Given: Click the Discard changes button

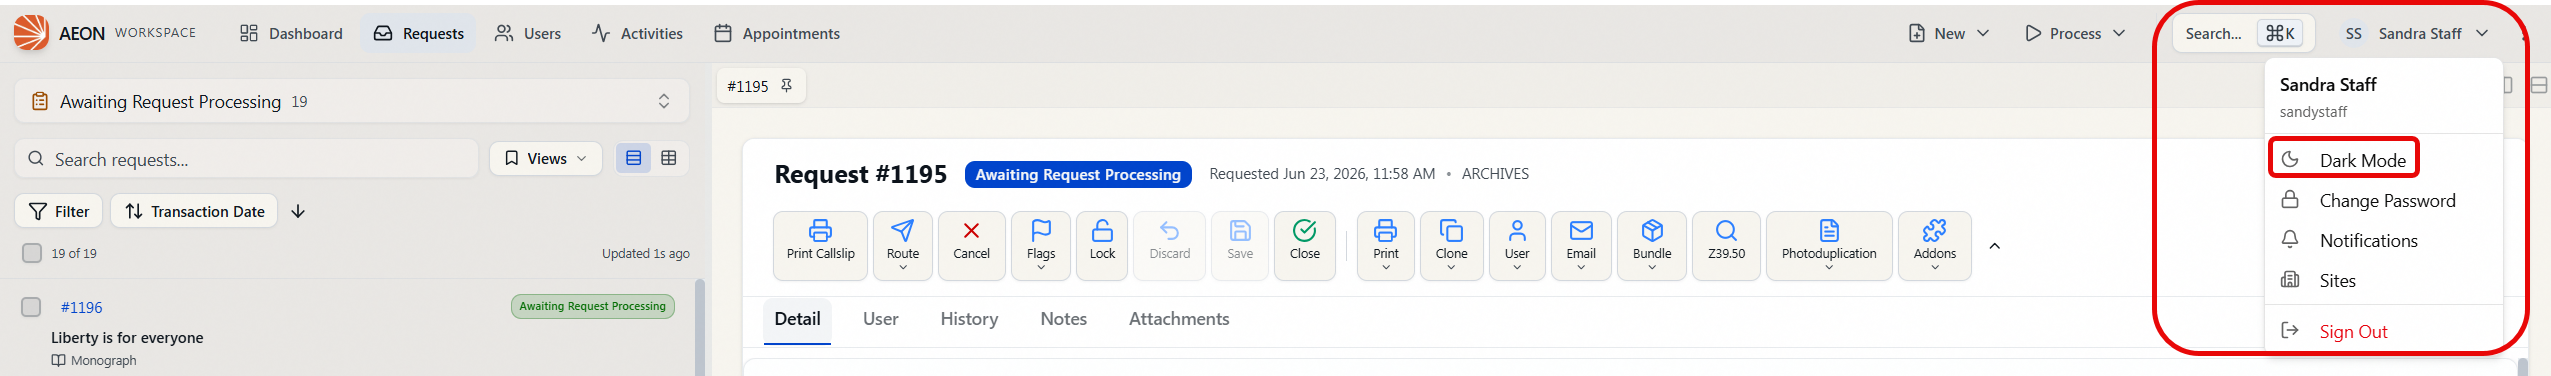Looking at the screenshot, I should click(x=1169, y=246).
